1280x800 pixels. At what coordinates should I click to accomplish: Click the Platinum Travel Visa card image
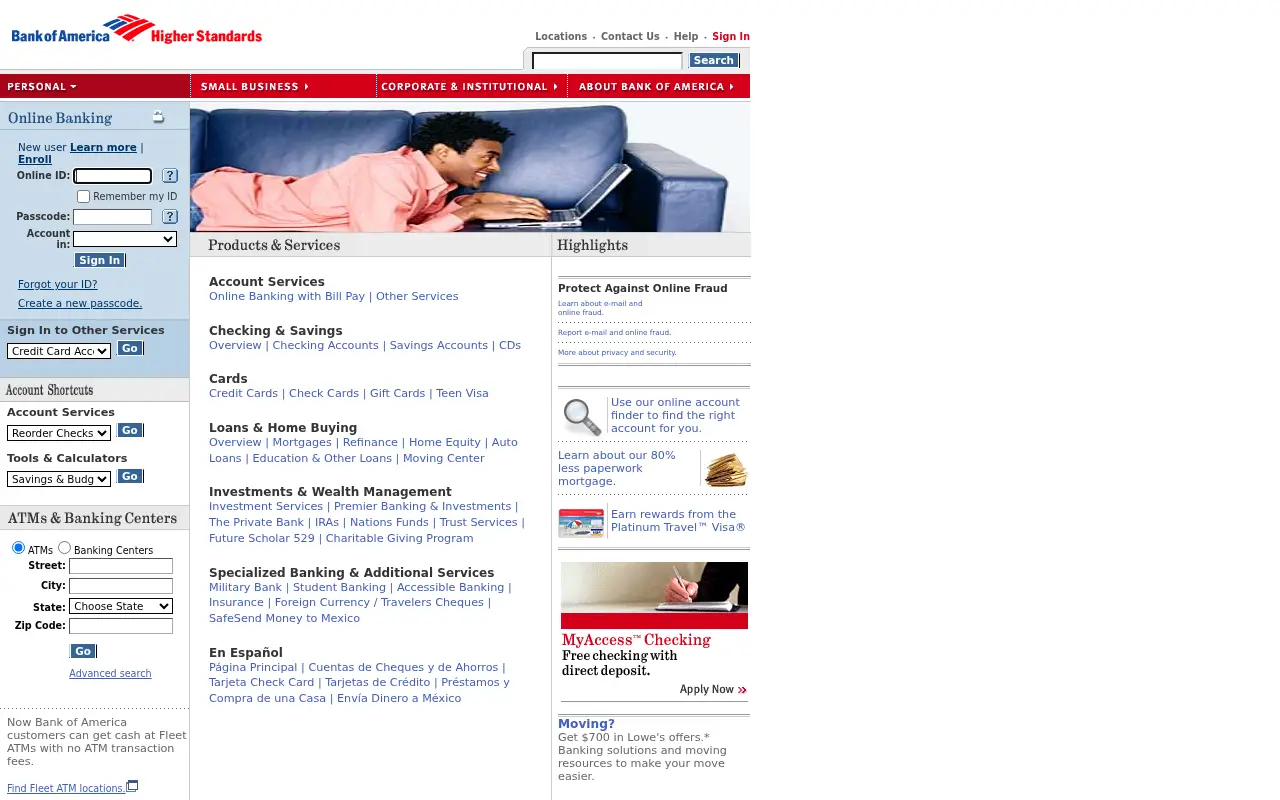tap(581, 523)
